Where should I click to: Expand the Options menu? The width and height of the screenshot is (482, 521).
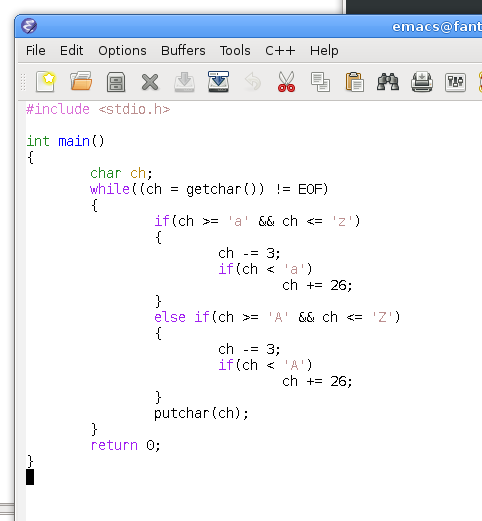(122, 51)
